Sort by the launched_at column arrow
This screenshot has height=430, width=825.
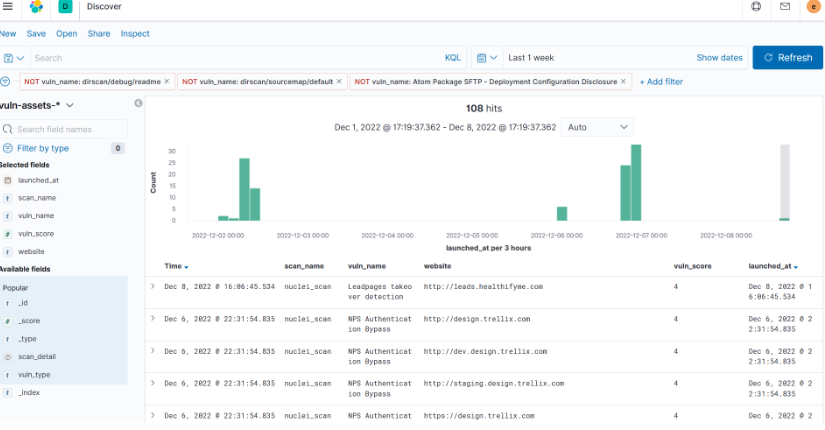796,267
